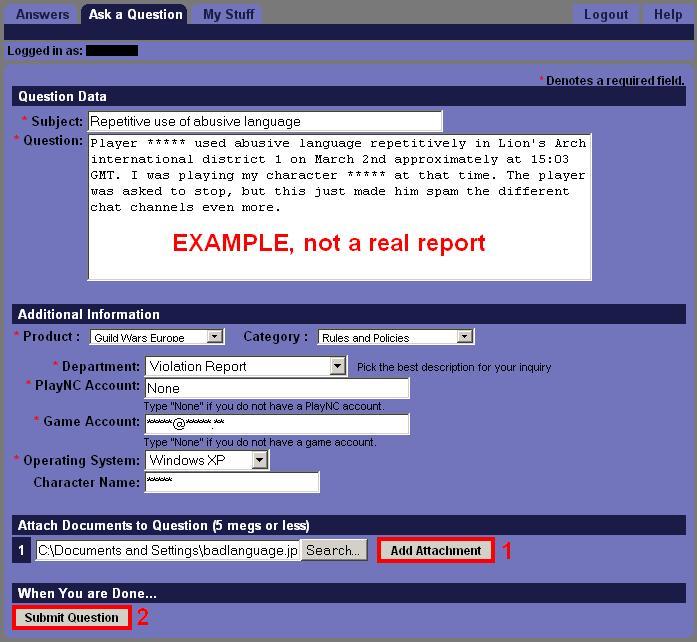Select the Ask a Question tab
This screenshot has width=697, height=642.
135,15
